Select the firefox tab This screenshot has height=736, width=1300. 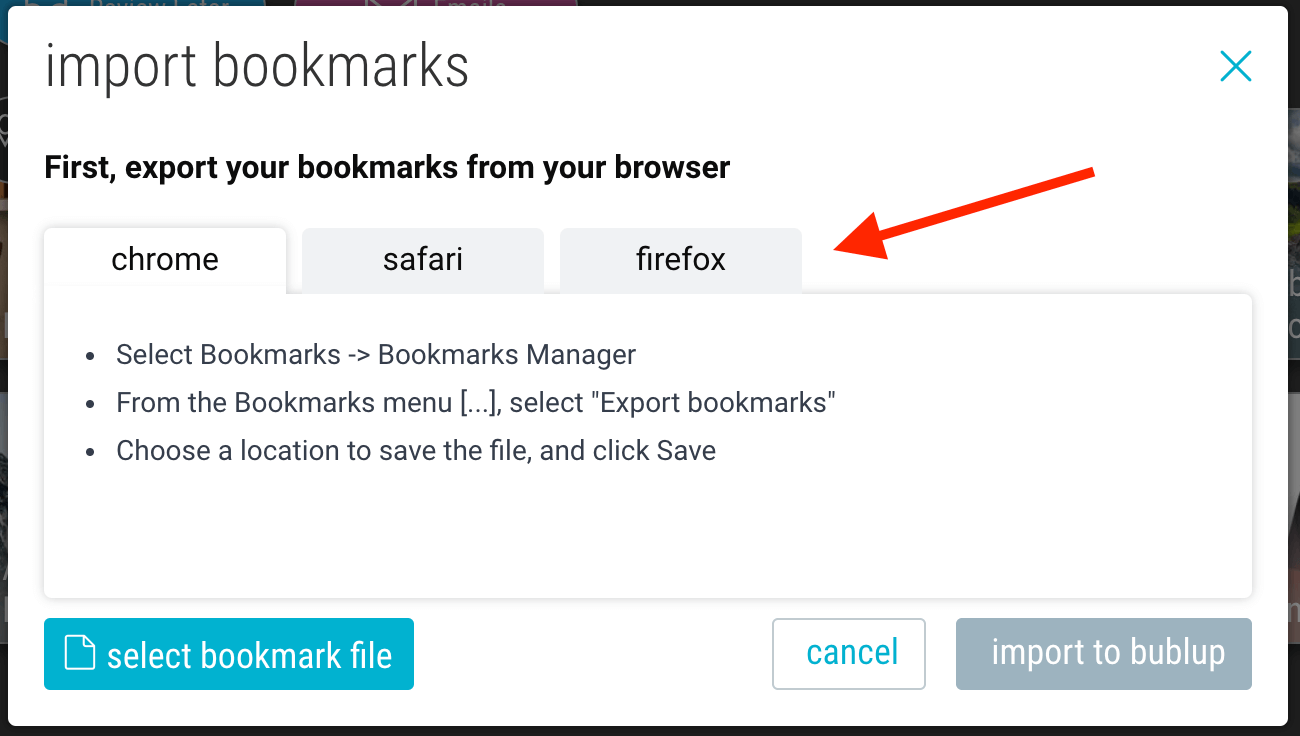pos(681,260)
